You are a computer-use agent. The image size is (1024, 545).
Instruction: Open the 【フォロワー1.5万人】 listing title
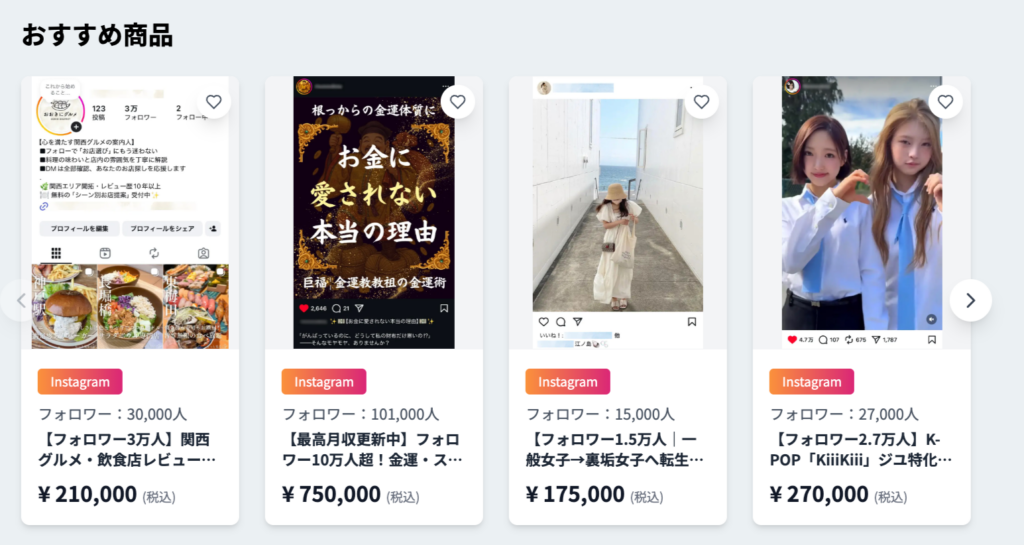pos(616,450)
